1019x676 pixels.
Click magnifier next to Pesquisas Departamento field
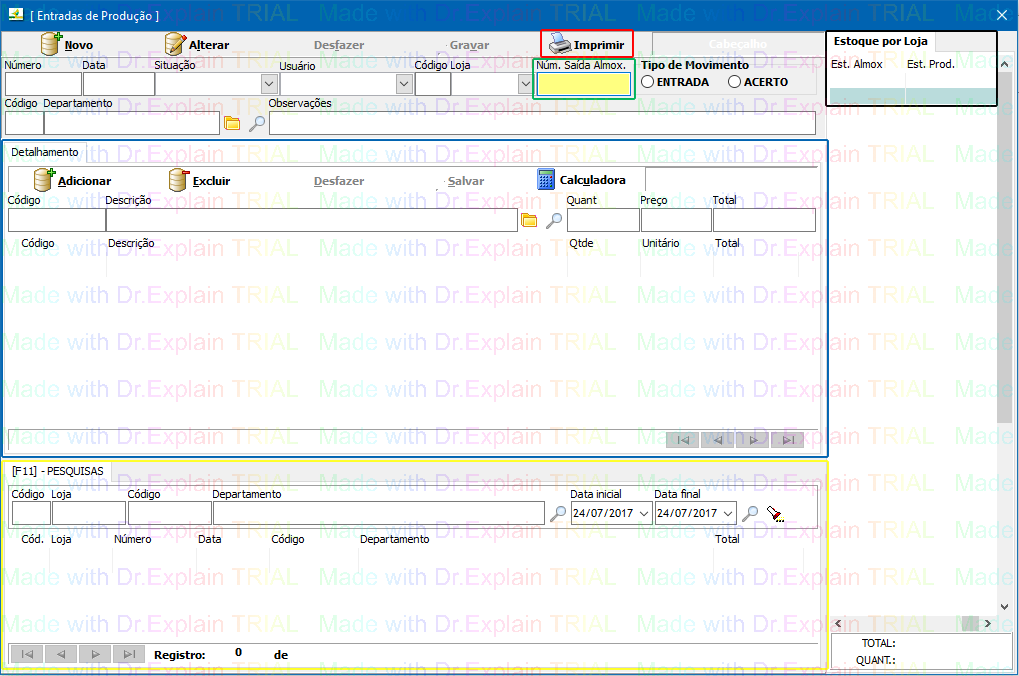pos(558,514)
